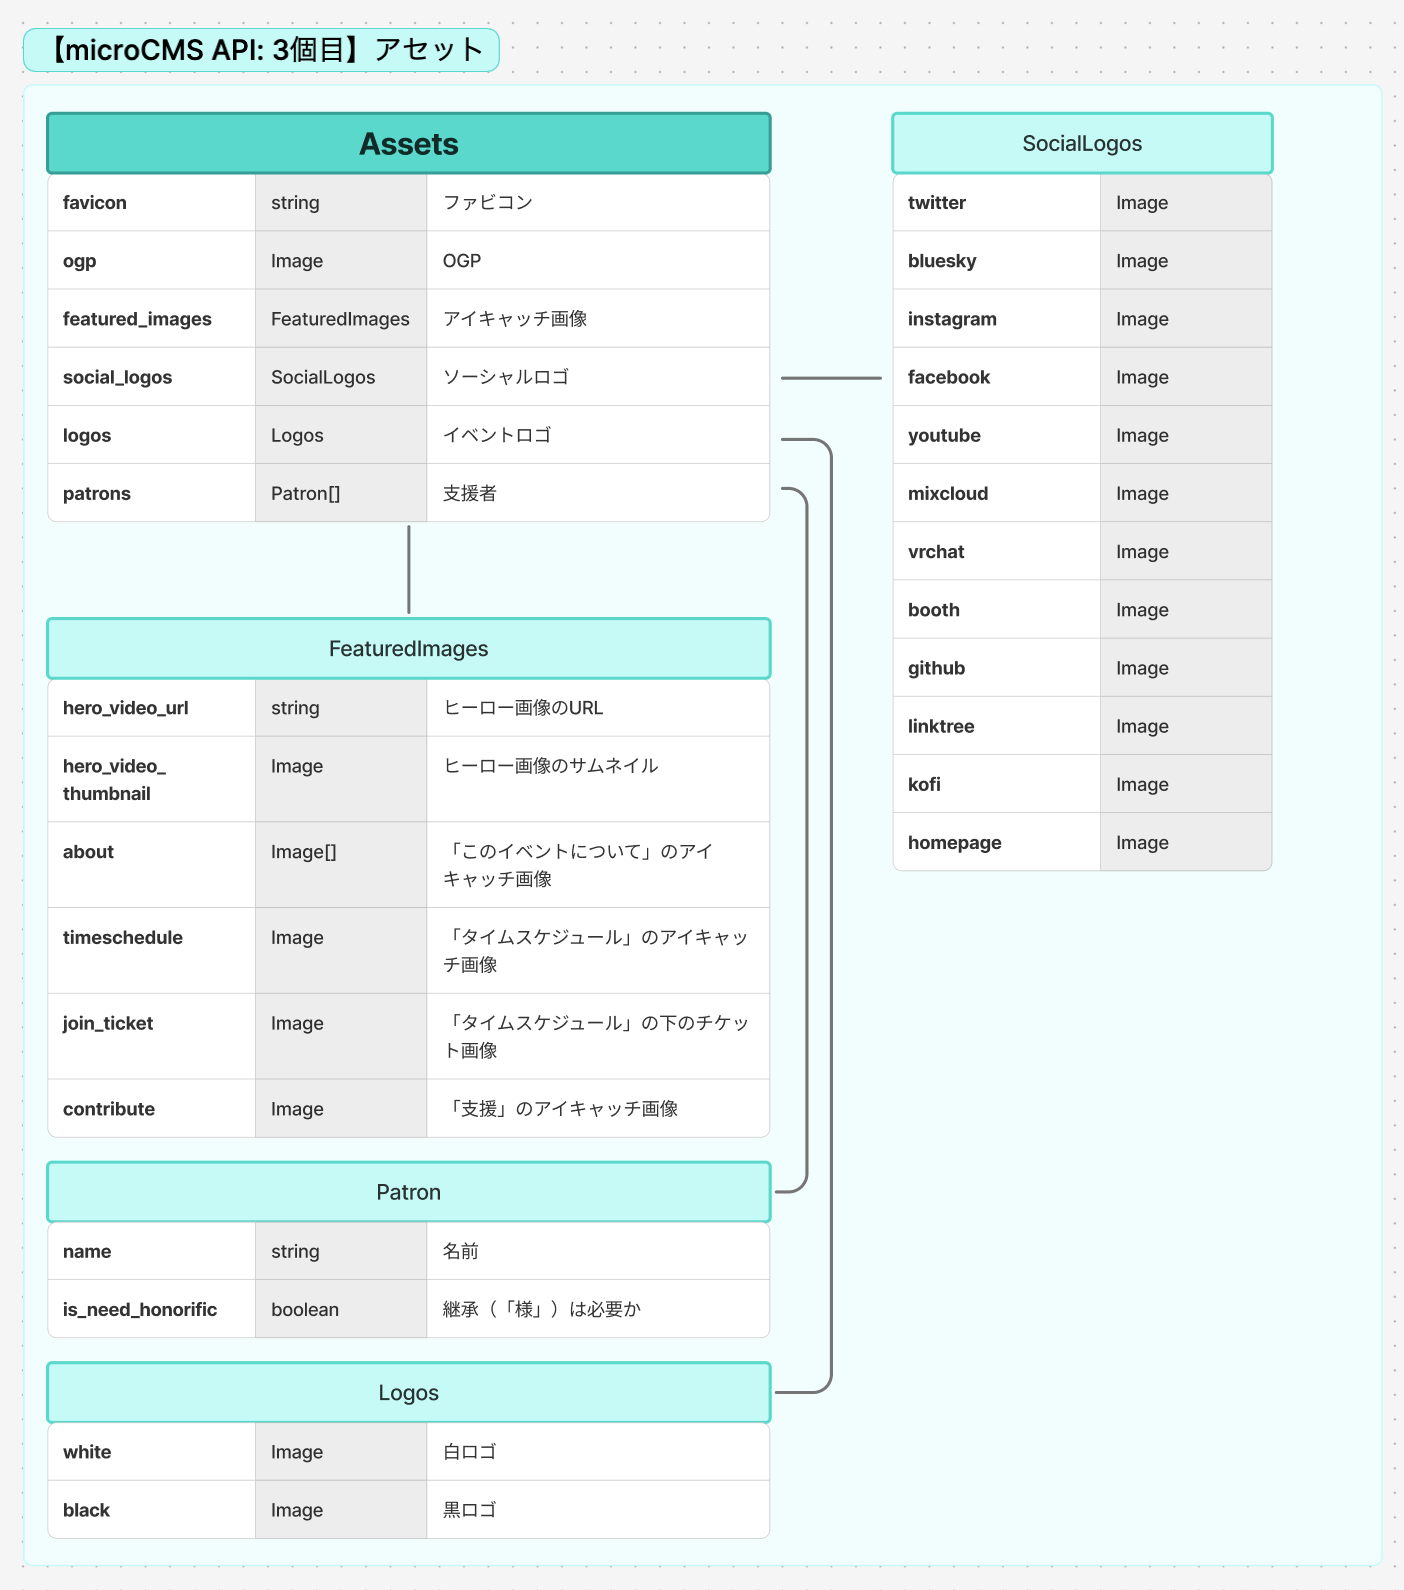Click the ファビコン description cell
This screenshot has height=1590, width=1404.
point(598,203)
